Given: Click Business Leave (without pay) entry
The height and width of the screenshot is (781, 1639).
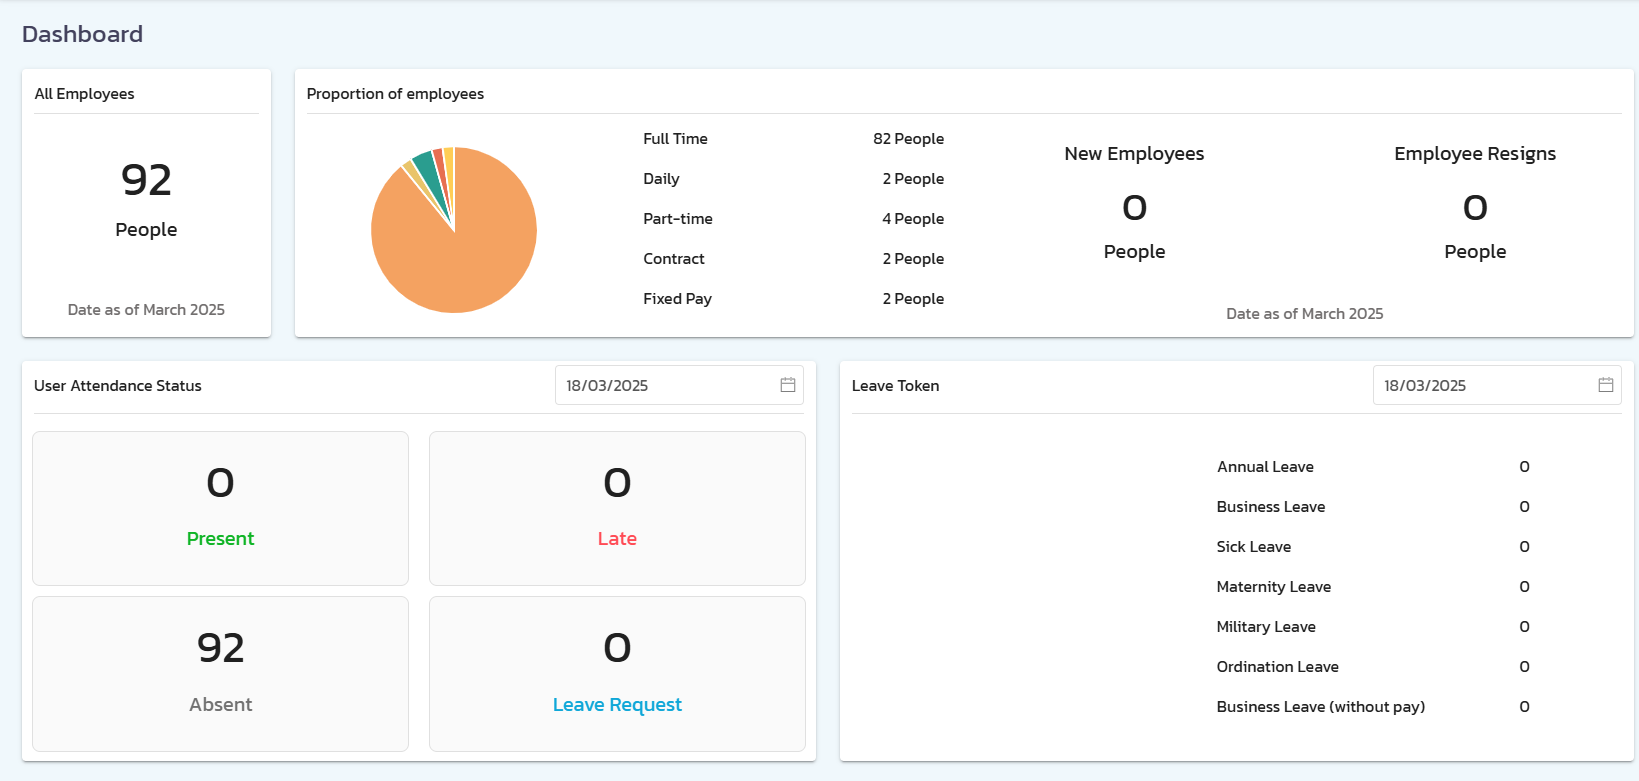Looking at the screenshot, I should (1320, 707).
